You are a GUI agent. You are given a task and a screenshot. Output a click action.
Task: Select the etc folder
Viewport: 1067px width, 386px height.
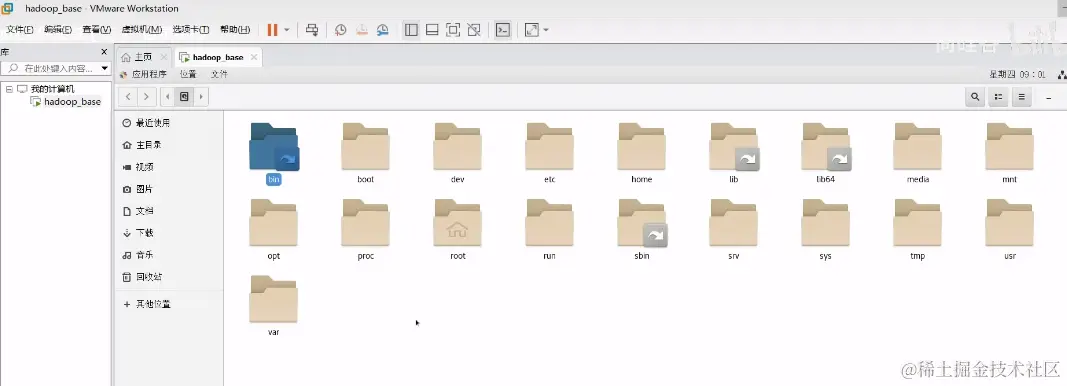tap(549, 153)
